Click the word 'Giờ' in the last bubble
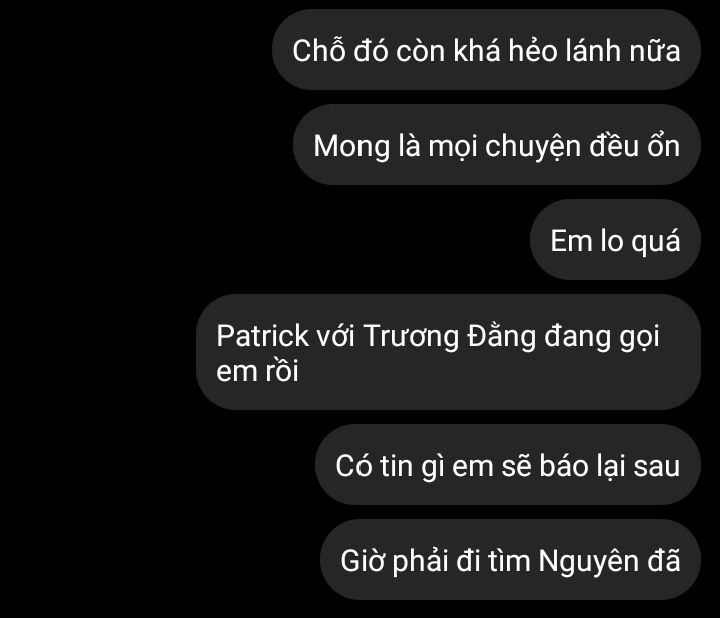The image size is (720, 618). click(362, 560)
